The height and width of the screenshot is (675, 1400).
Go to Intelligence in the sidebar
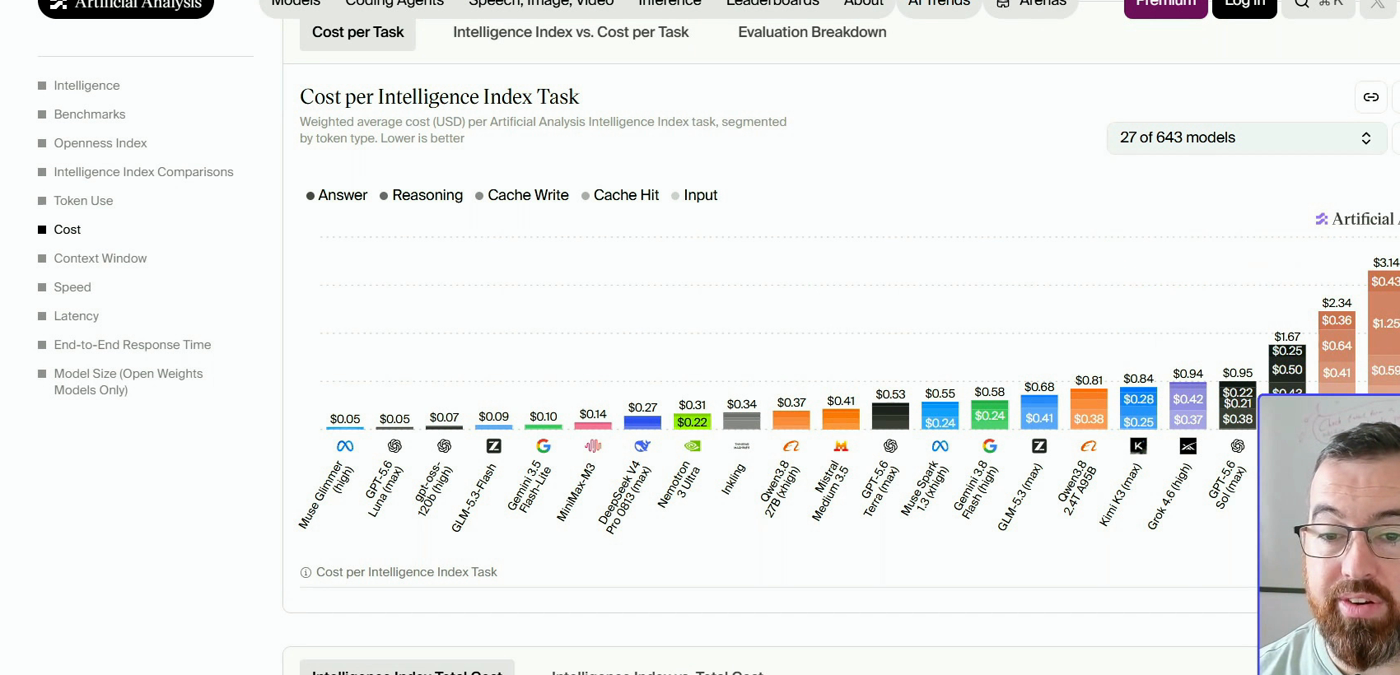click(87, 86)
